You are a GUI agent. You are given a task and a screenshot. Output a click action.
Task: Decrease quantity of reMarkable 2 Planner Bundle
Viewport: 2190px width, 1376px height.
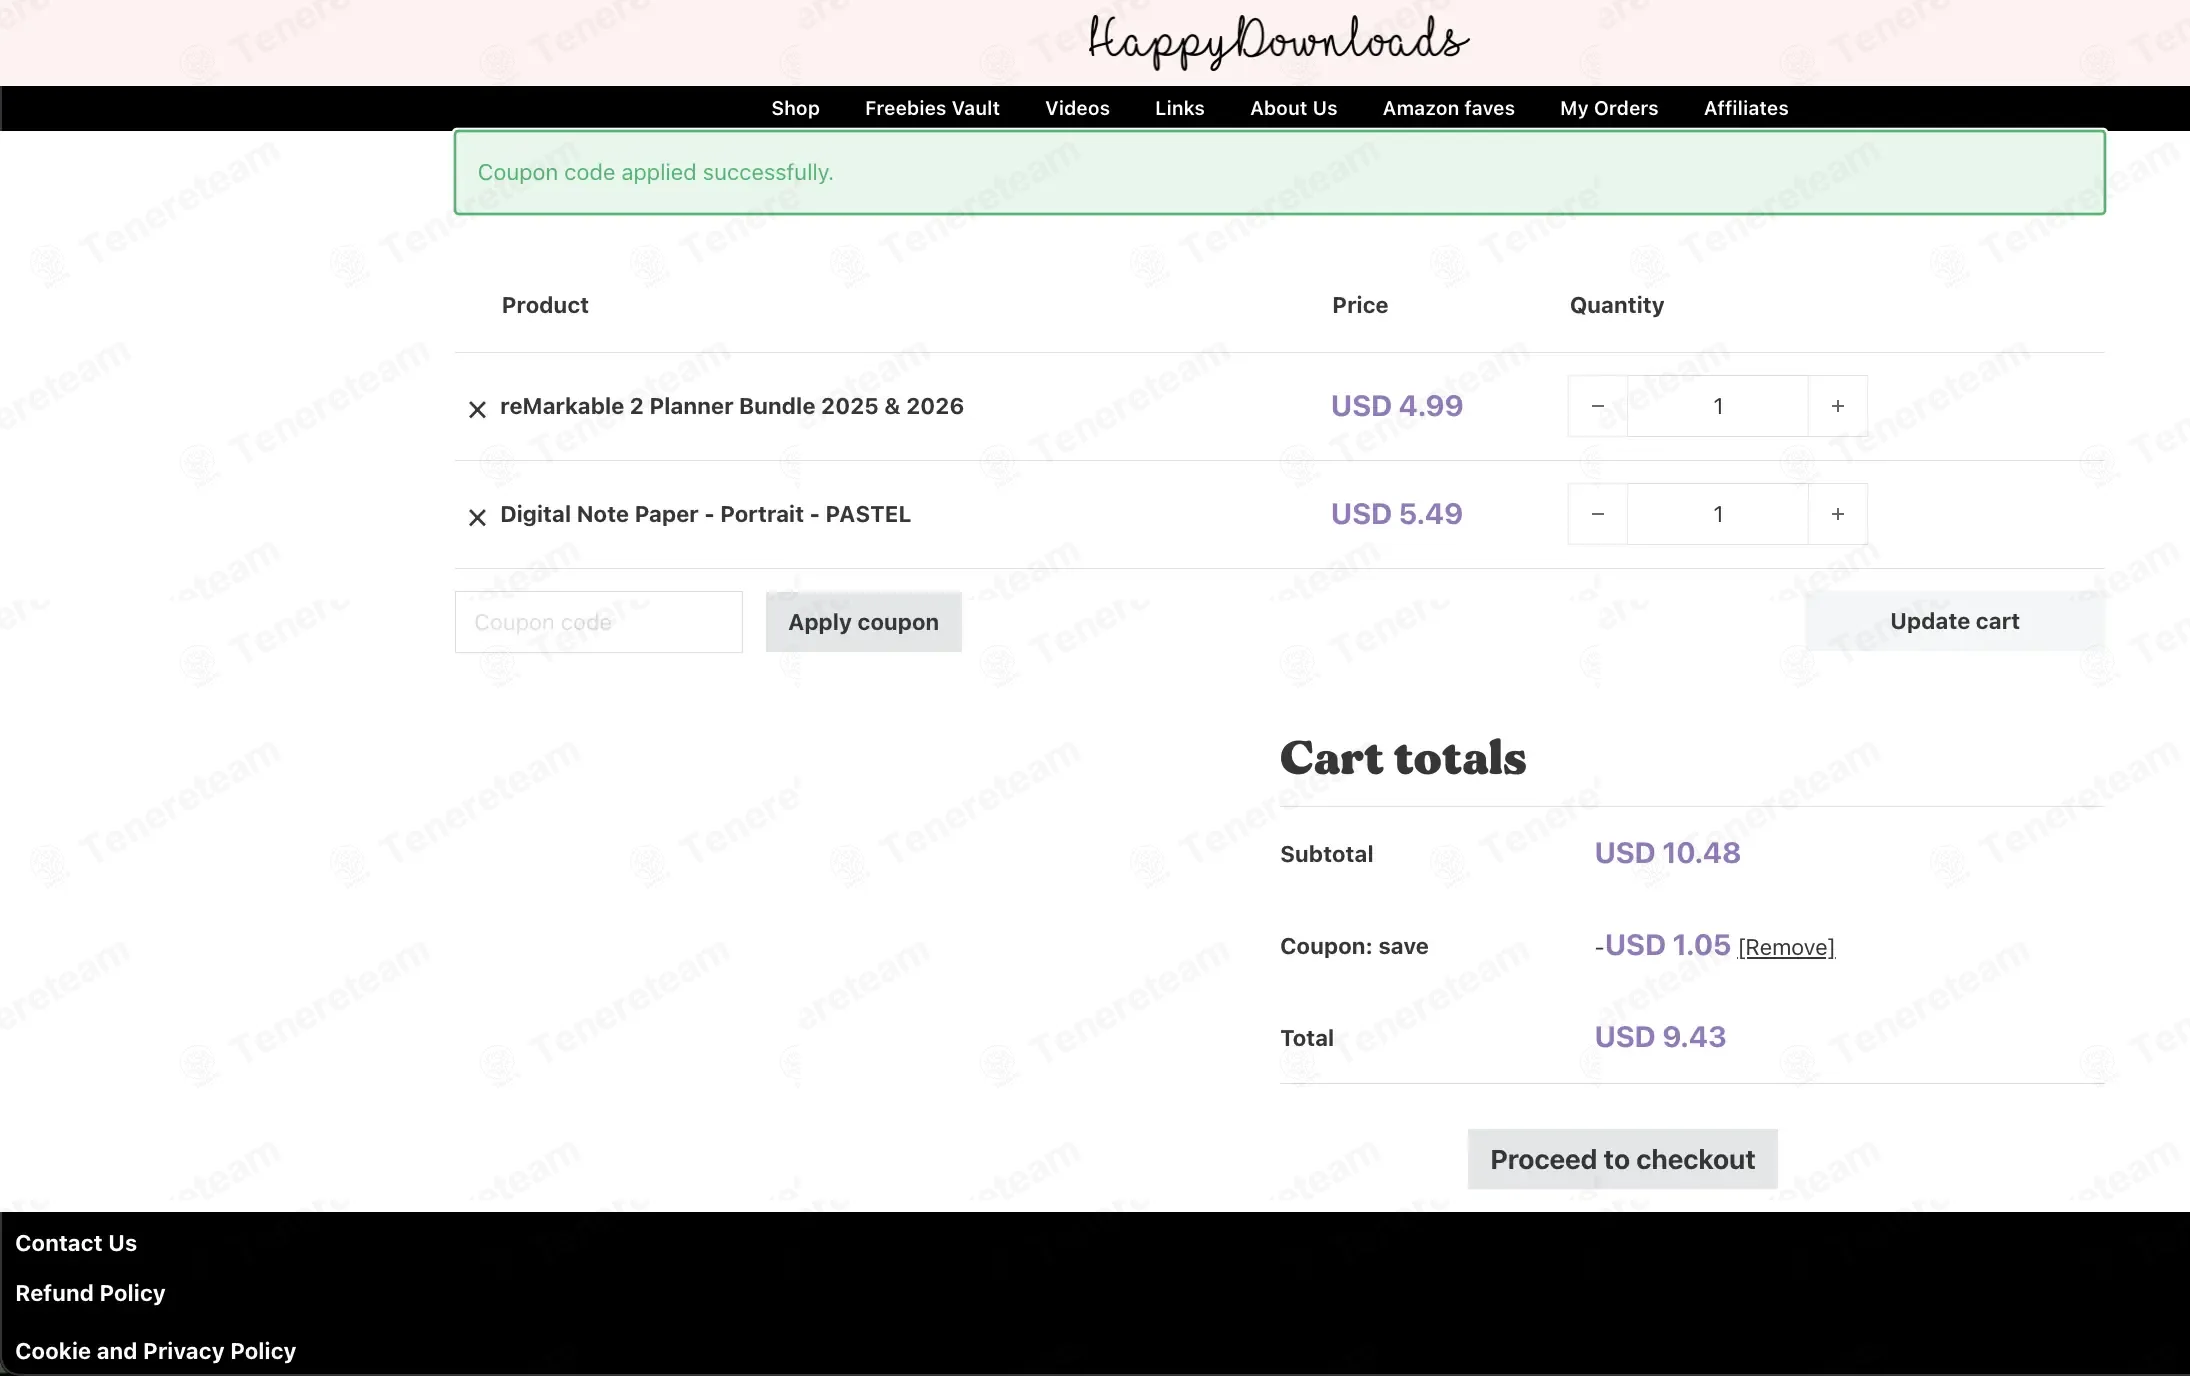point(1598,406)
